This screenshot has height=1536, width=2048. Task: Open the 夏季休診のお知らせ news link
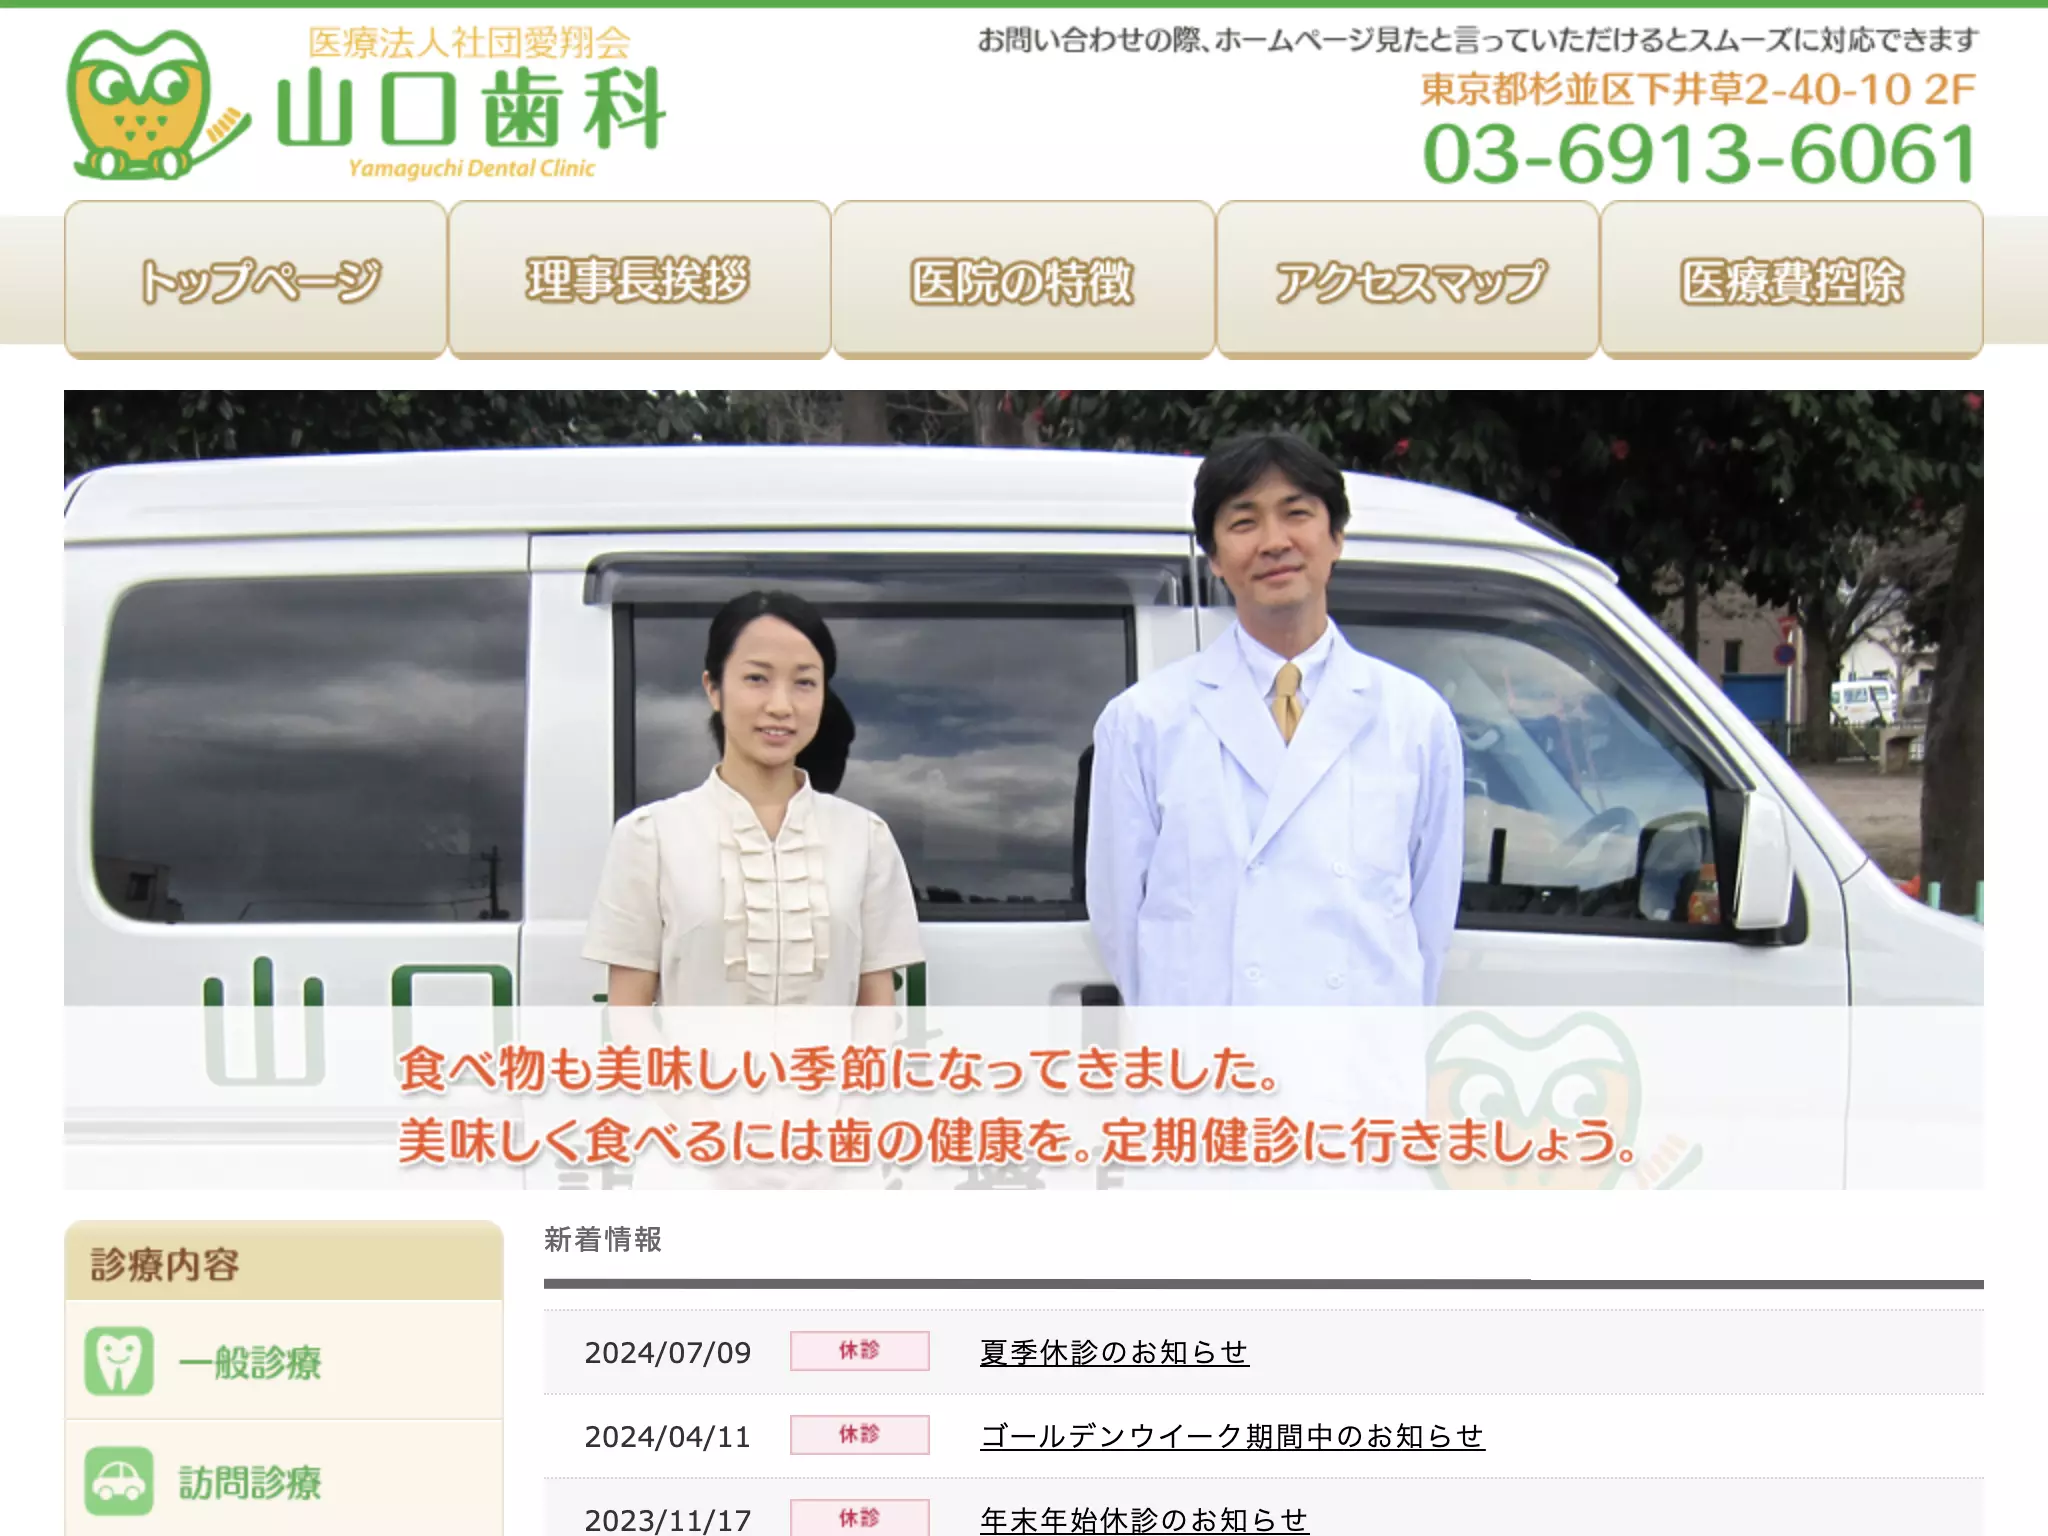(x=1114, y=1352)
